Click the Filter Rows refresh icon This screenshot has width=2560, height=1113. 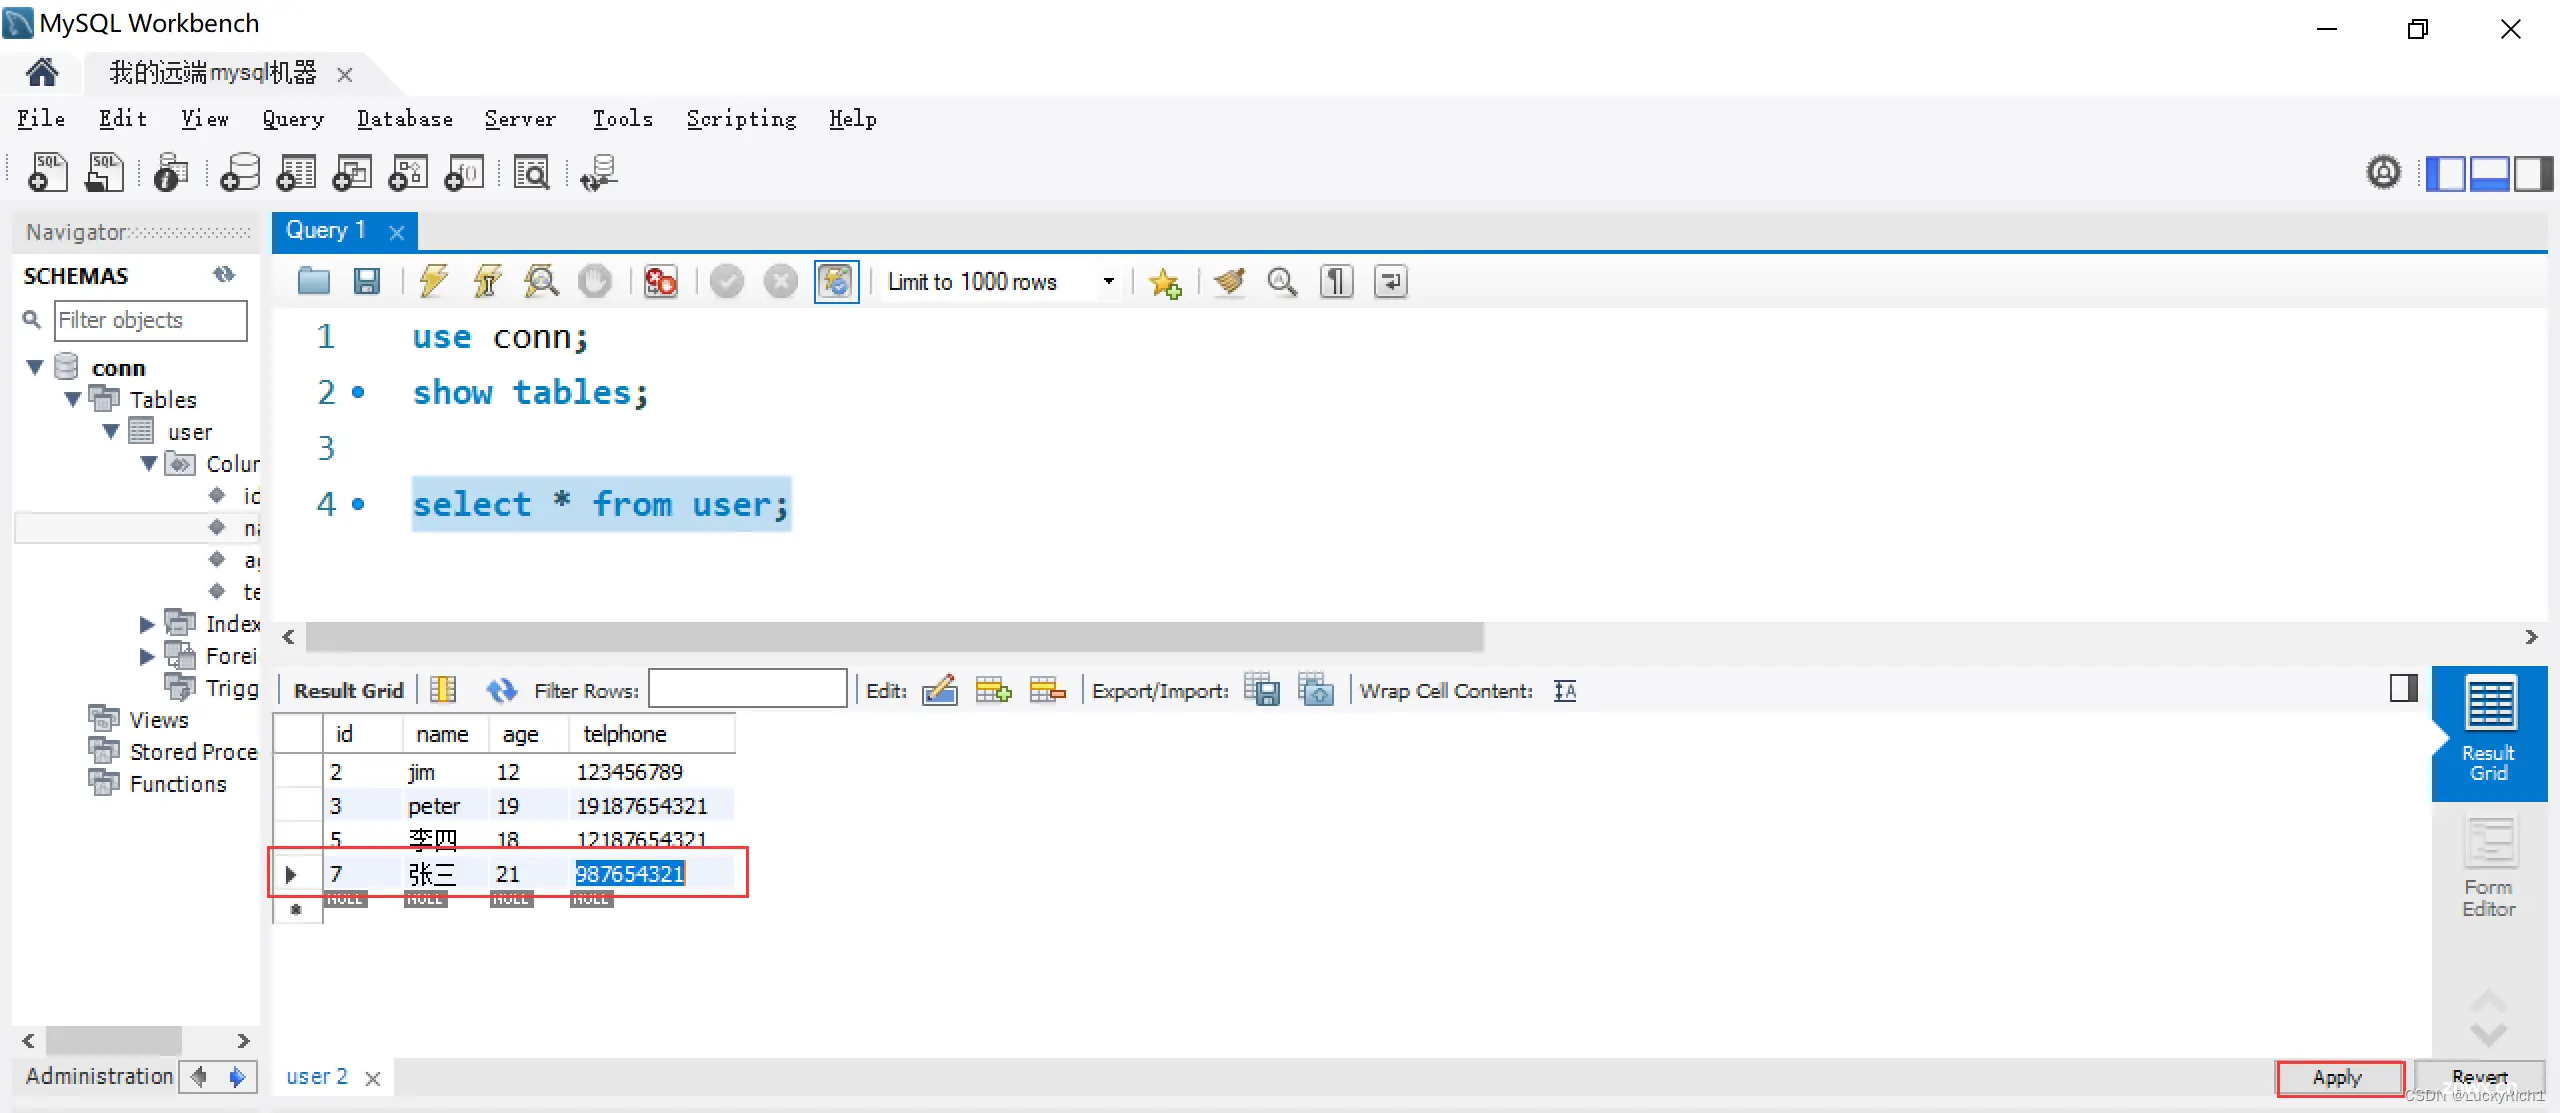pyautogui.click(x=500, y=689)
